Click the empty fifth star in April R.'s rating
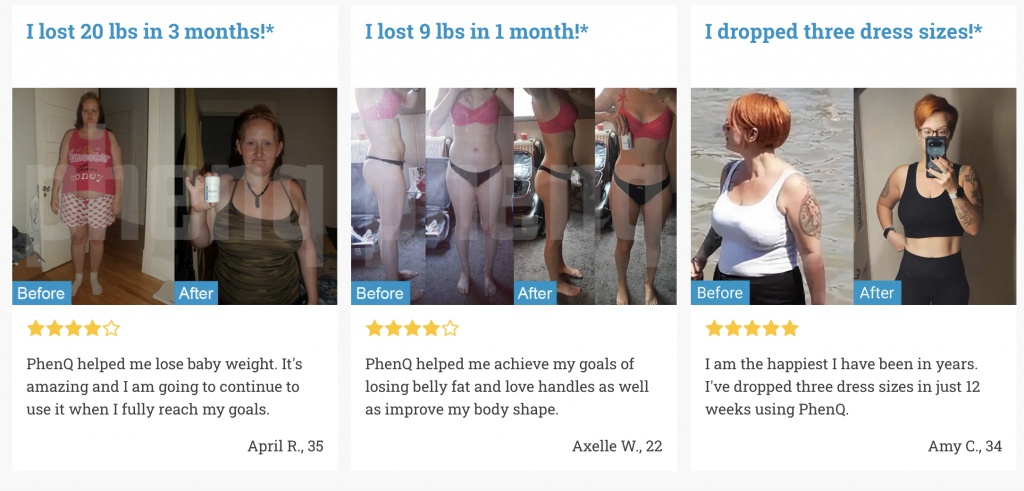1024x491 pixels. 111,328
